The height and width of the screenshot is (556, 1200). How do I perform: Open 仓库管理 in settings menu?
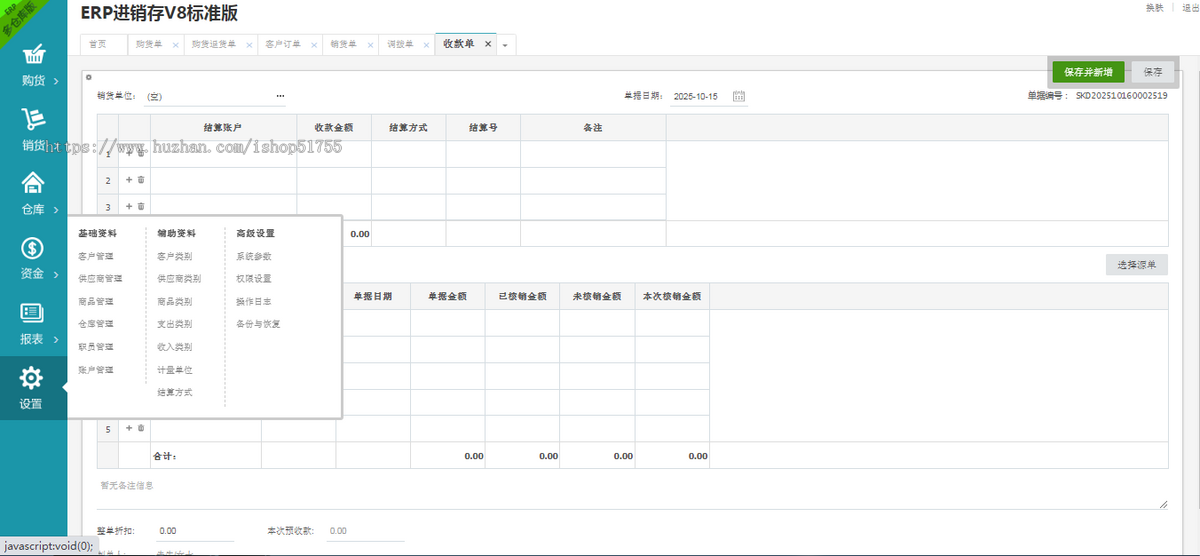pyautogui.click(x=95, y=324)
